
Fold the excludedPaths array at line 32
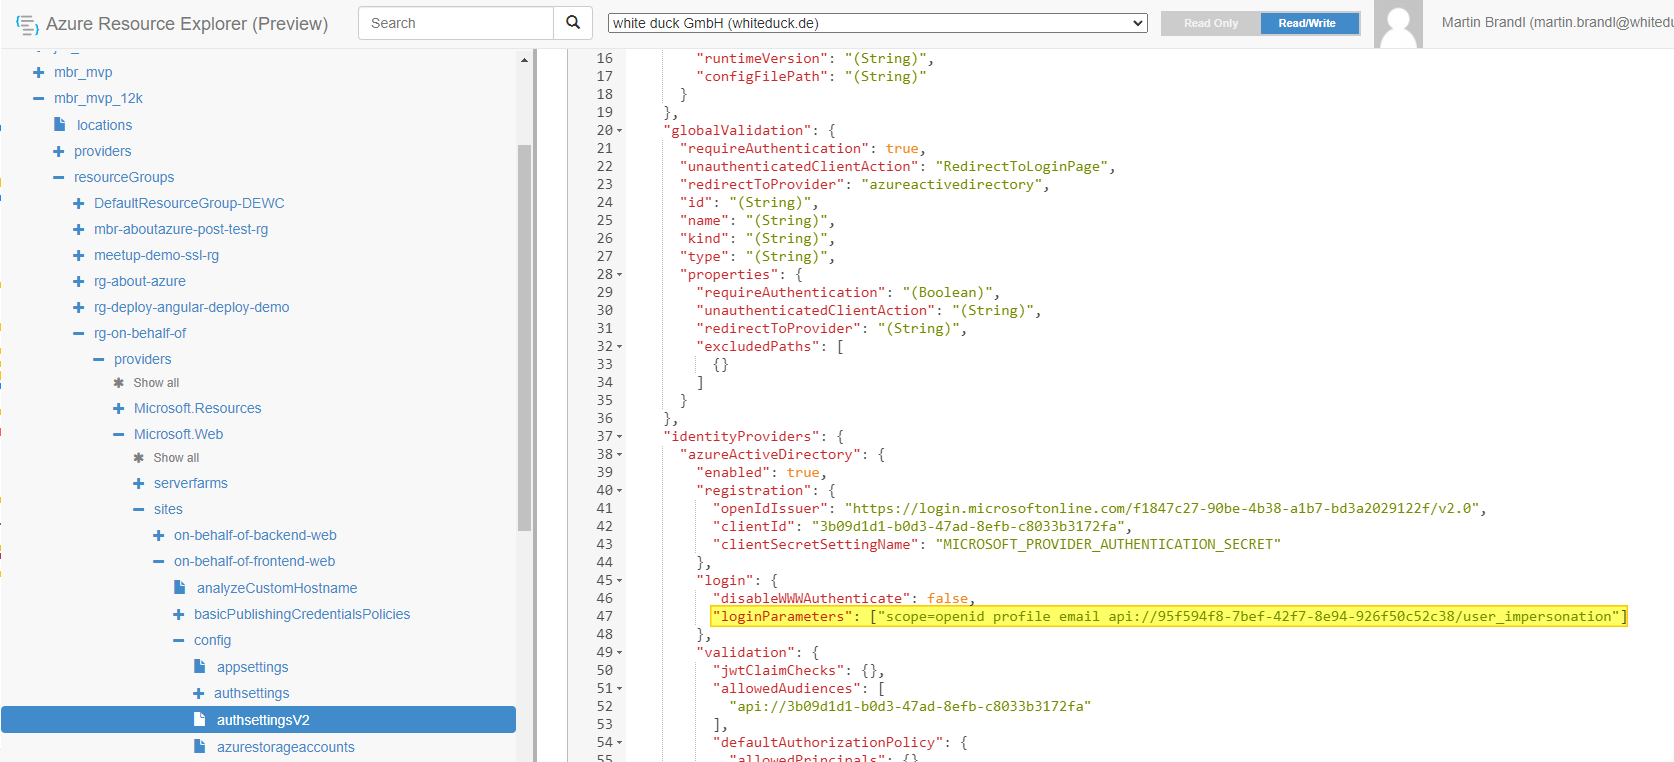pos(620,347)
